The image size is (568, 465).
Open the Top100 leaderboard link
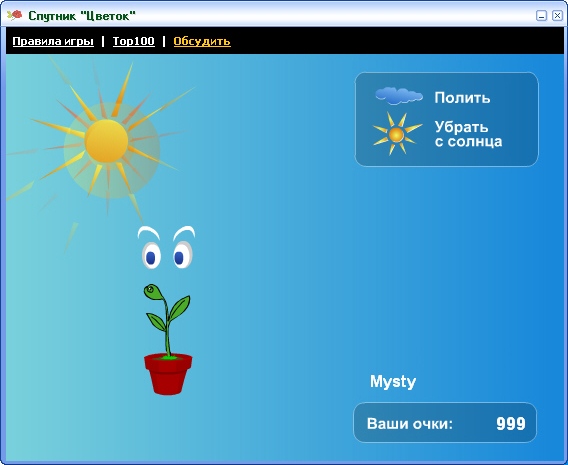[x=134, y=41]
